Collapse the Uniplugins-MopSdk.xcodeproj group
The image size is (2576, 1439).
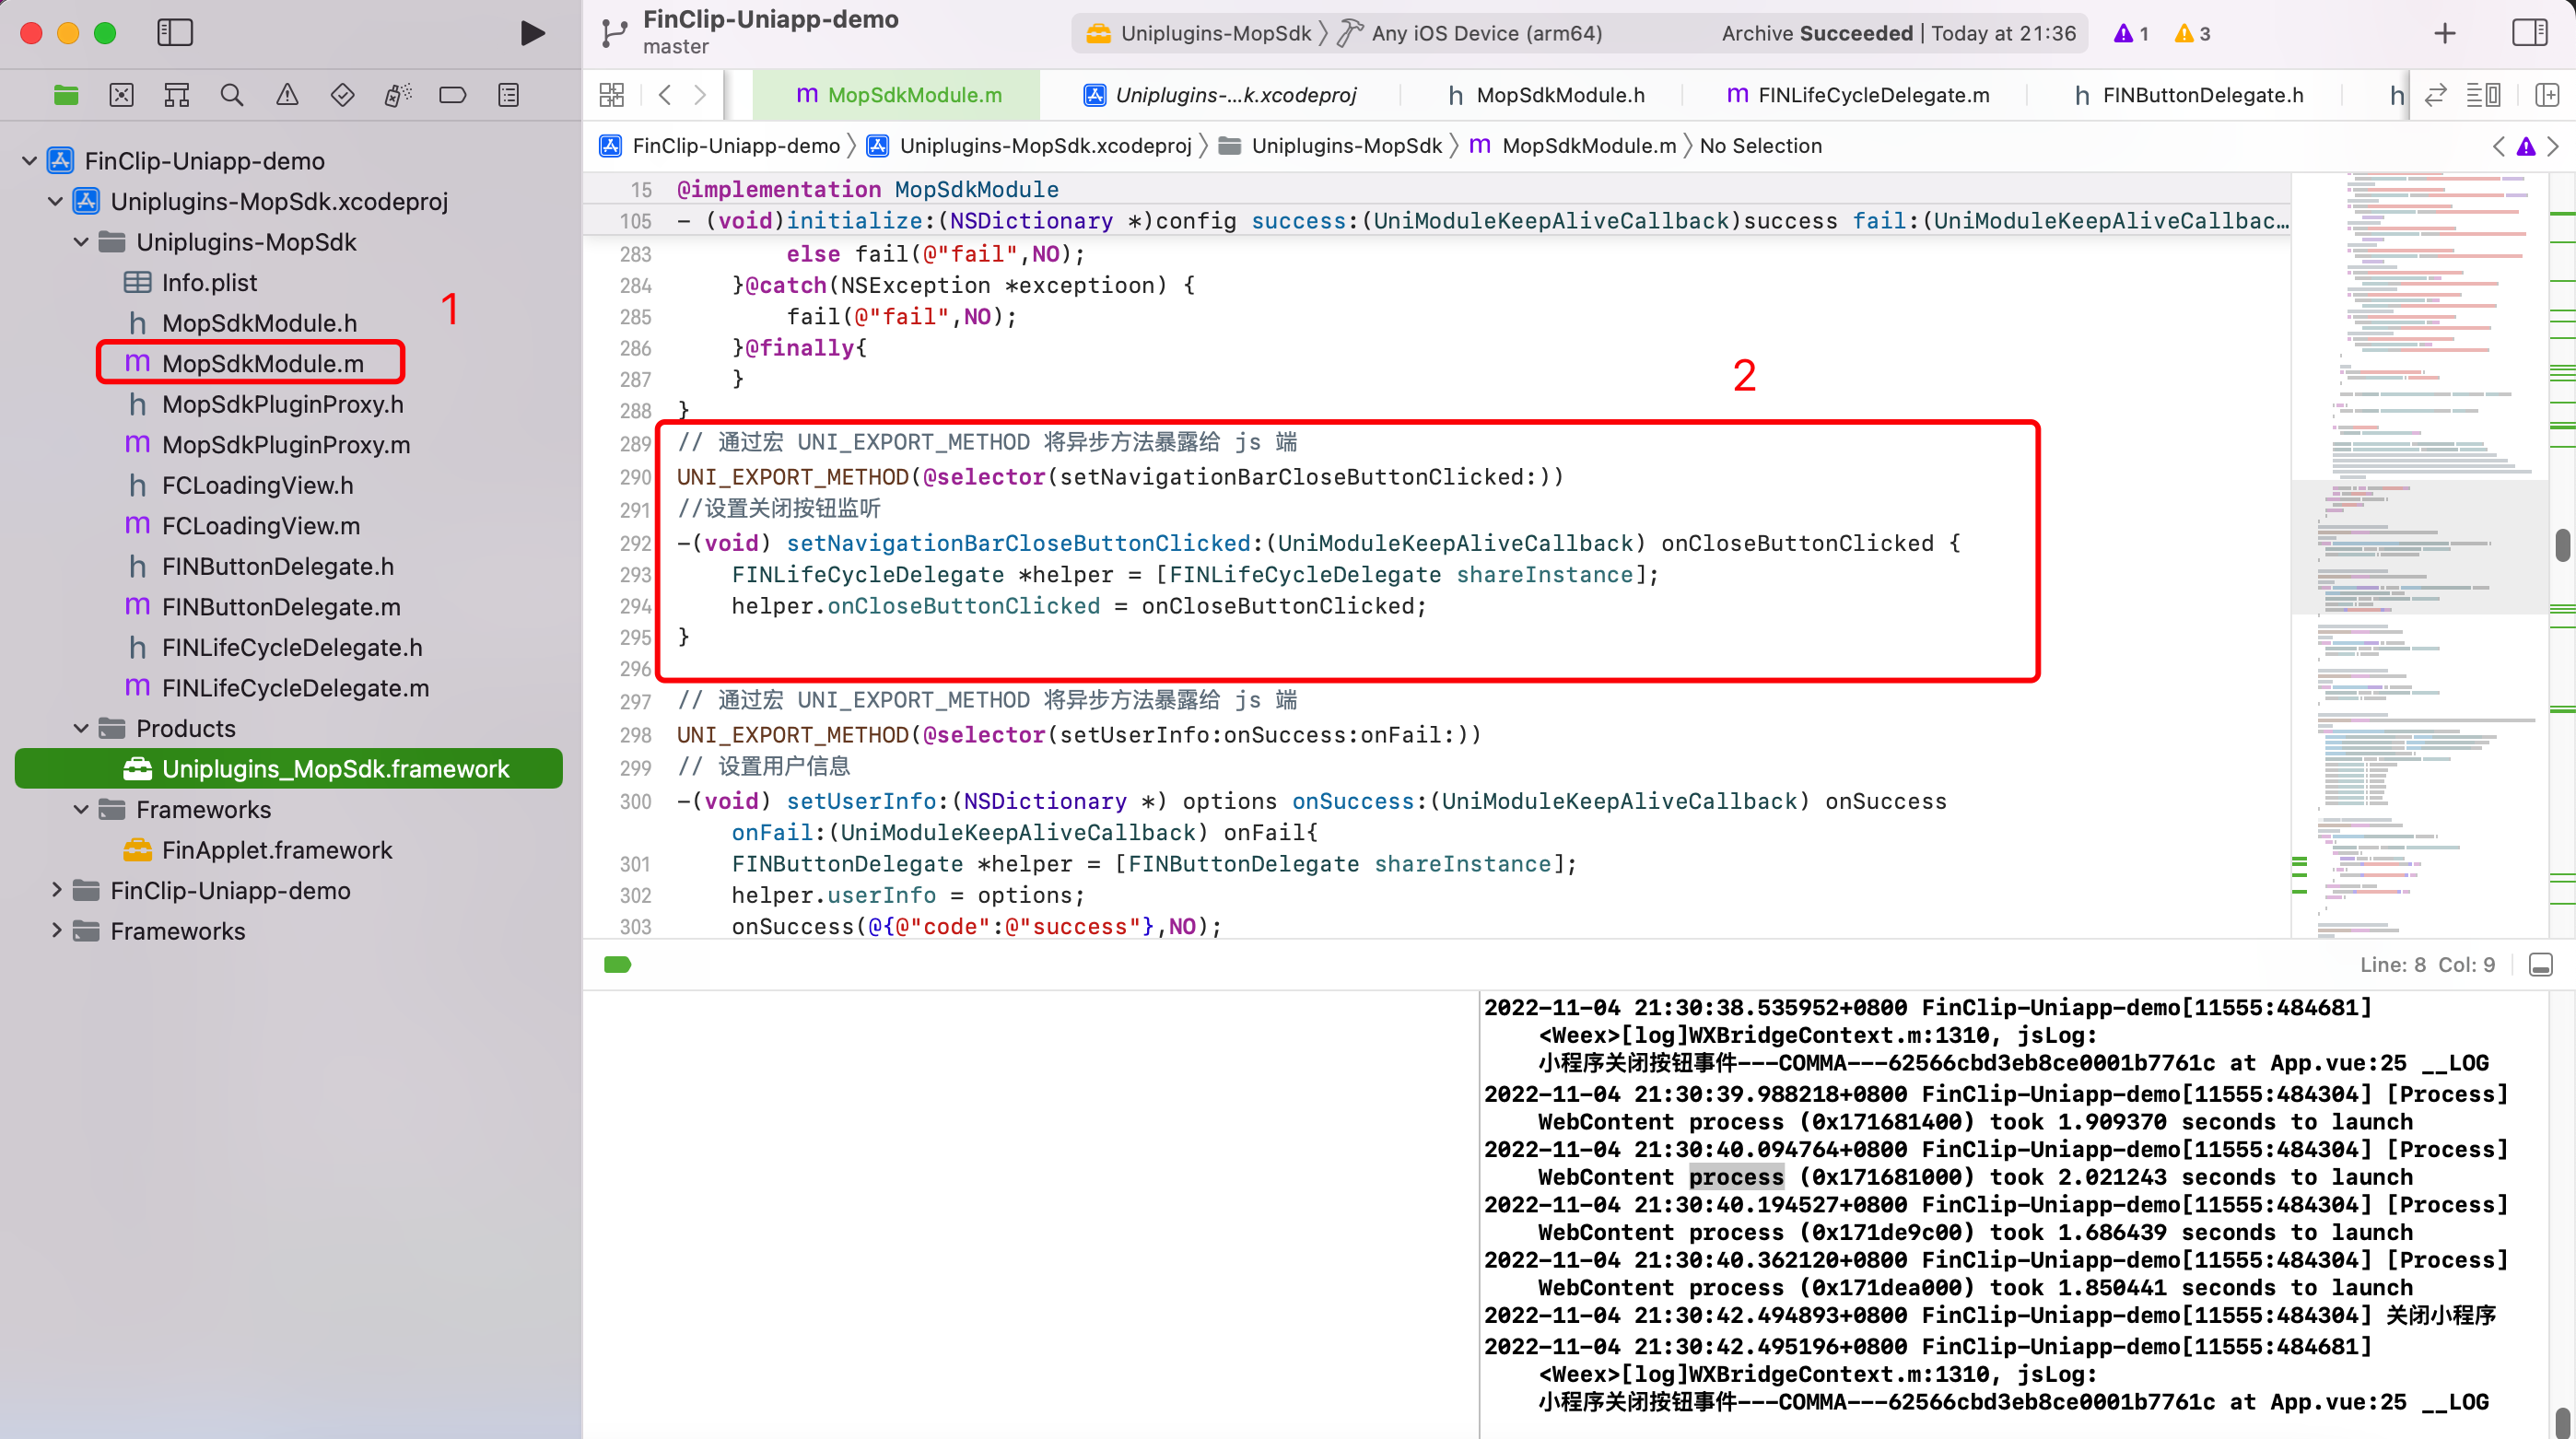(56, 201)
